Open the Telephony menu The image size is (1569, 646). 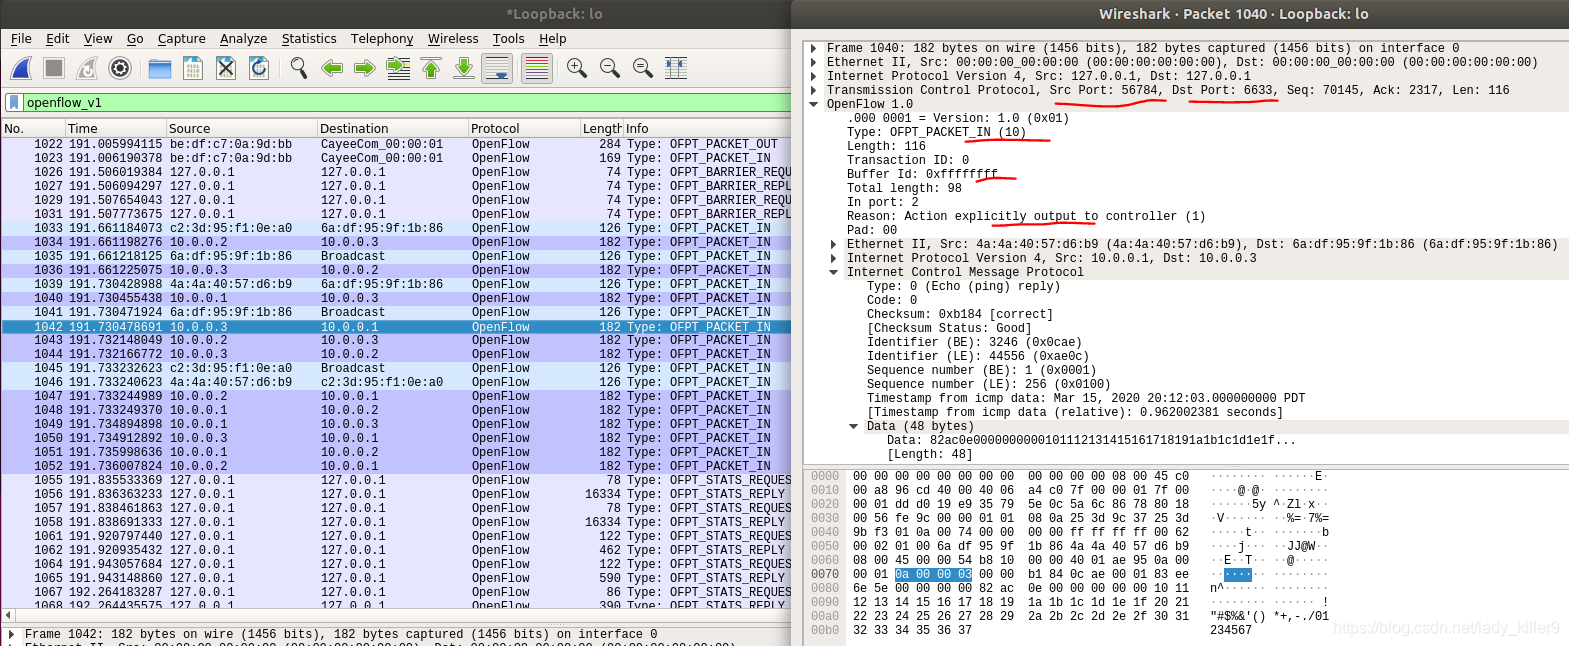pos(382,39)
